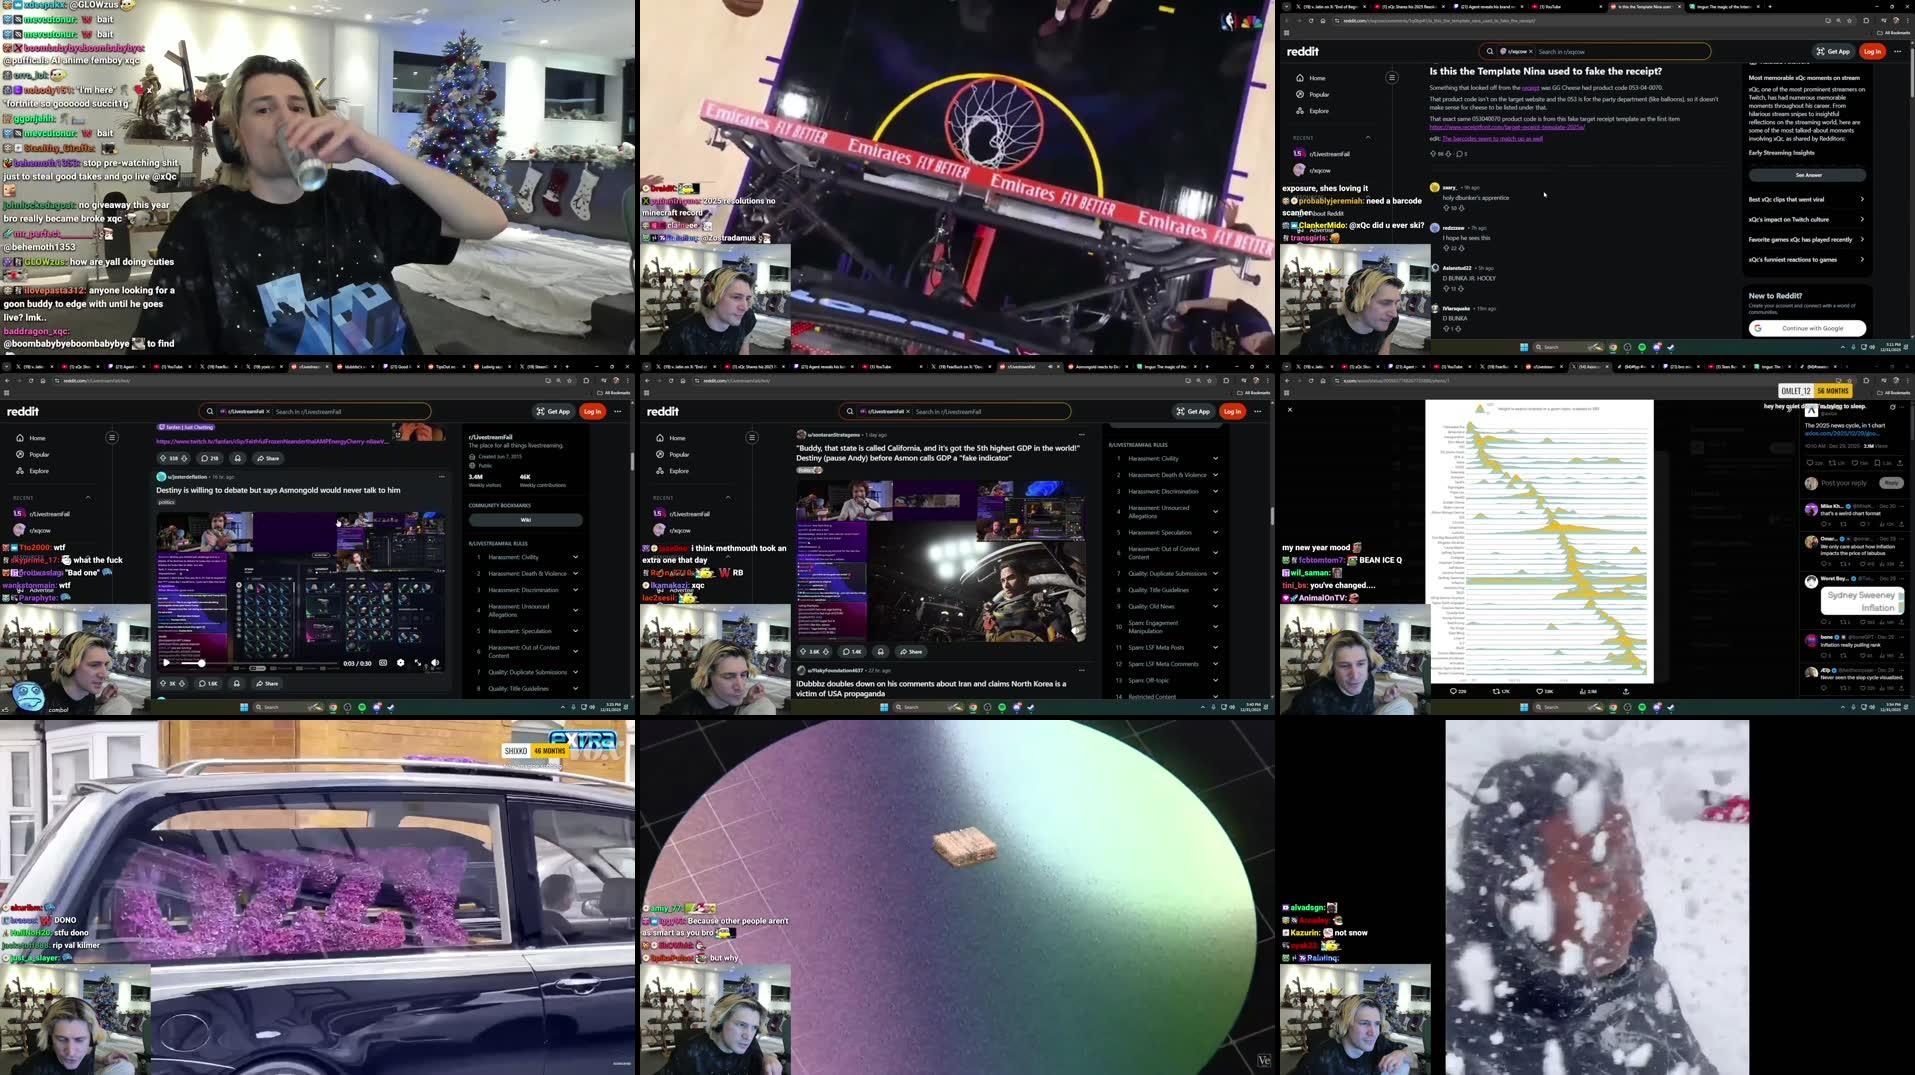This screenshot has width=1915, height=1075.
Task: Upvote the California GDP post
Action: click(x=803, y=652)
